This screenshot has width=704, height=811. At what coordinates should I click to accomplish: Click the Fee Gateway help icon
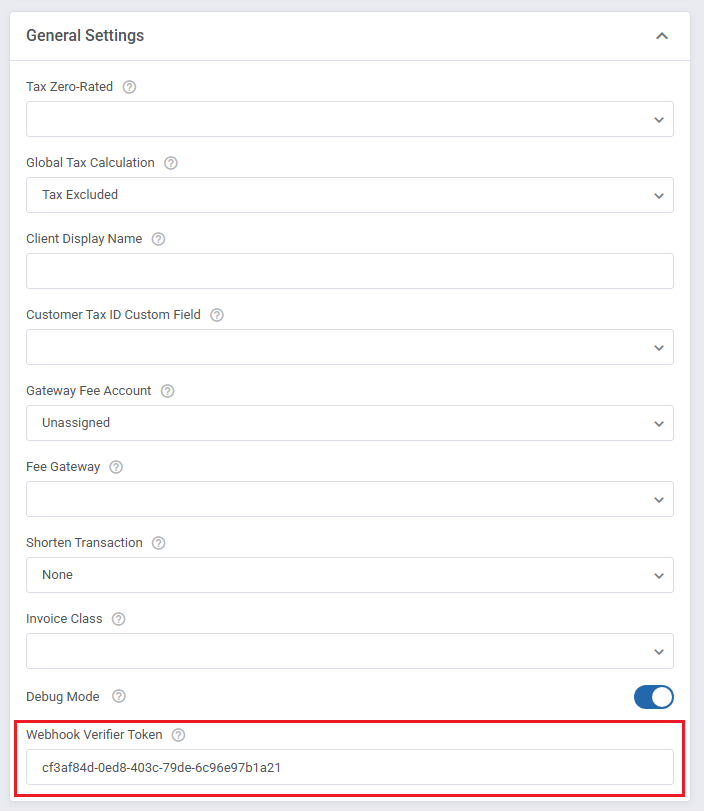pos(116,467)
